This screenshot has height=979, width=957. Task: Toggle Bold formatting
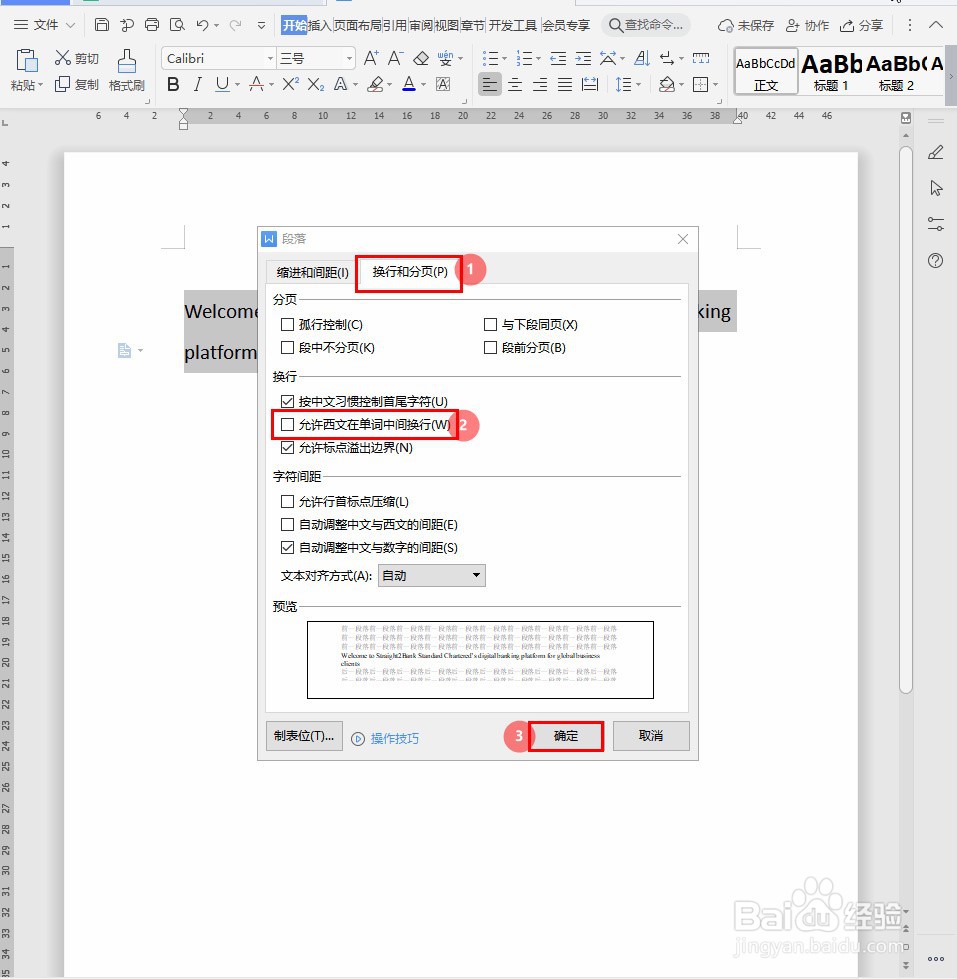coord(174,84)
